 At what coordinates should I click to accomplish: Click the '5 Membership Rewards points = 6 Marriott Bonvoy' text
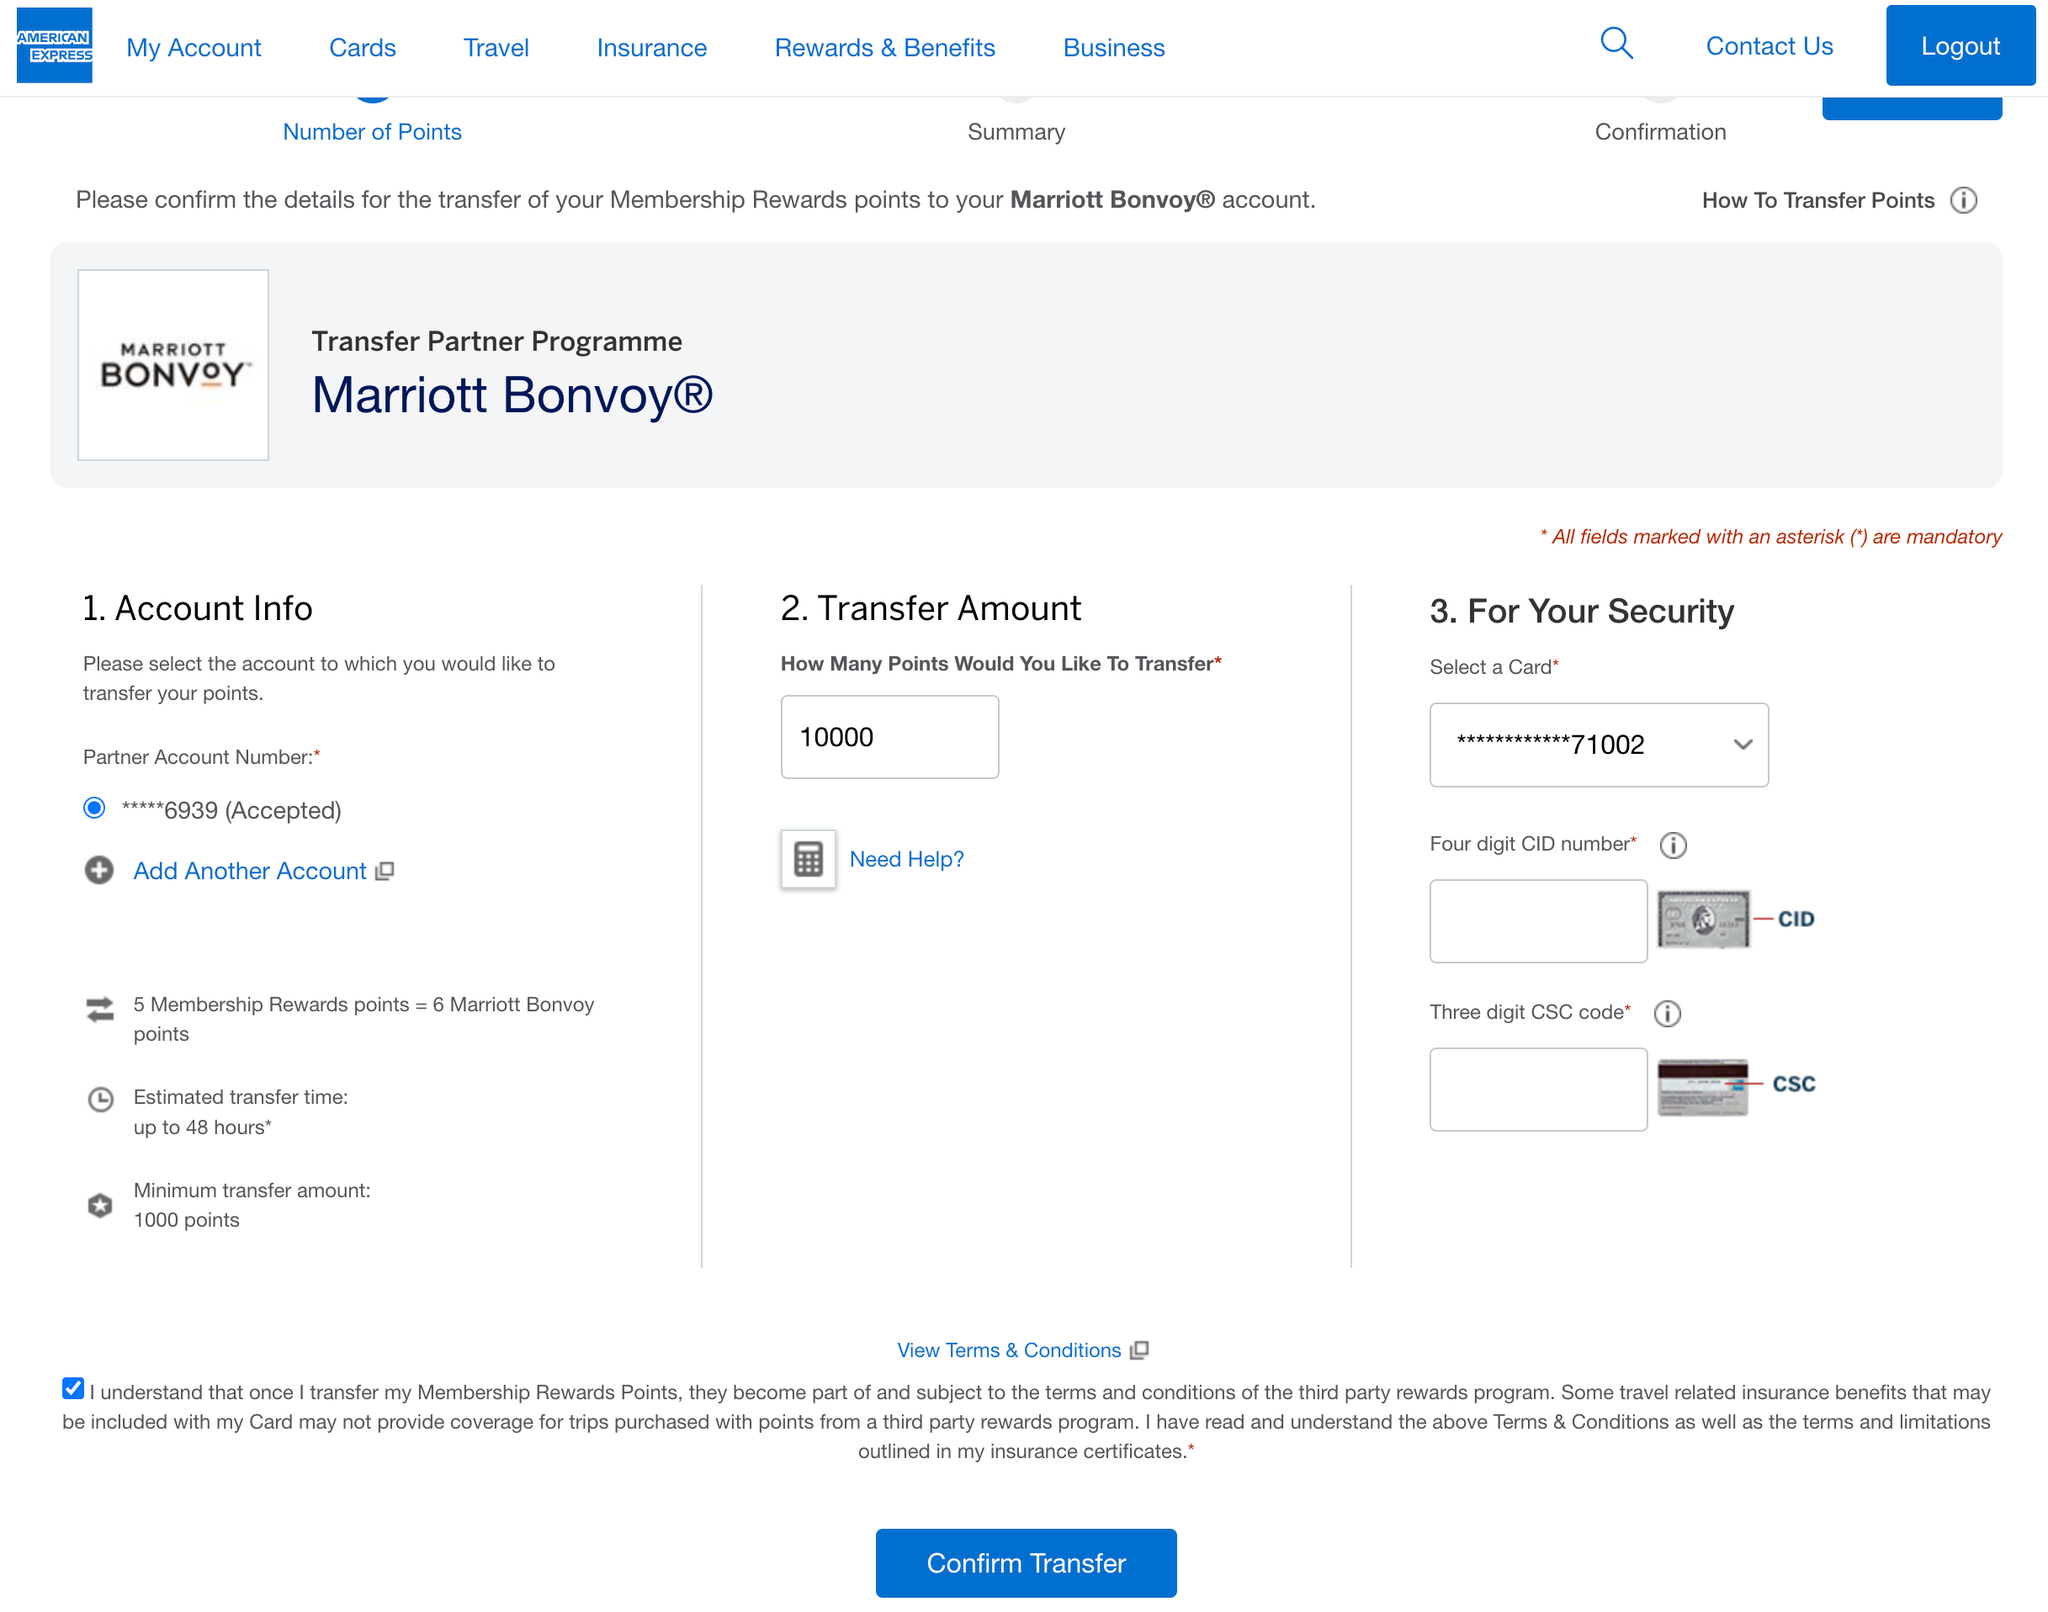[x=364, y=1004]
